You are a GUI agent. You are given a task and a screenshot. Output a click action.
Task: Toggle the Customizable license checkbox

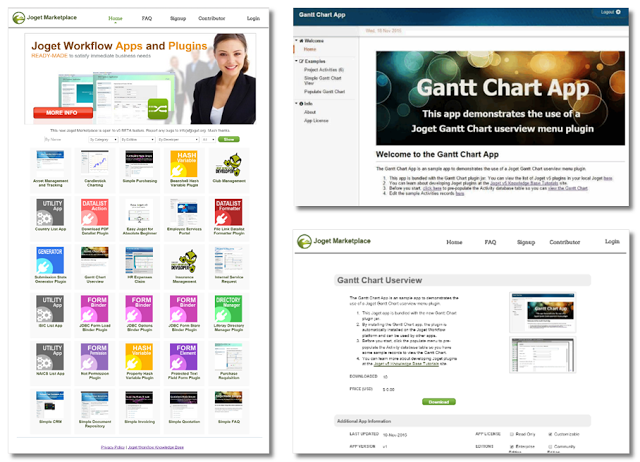(550, 434)
